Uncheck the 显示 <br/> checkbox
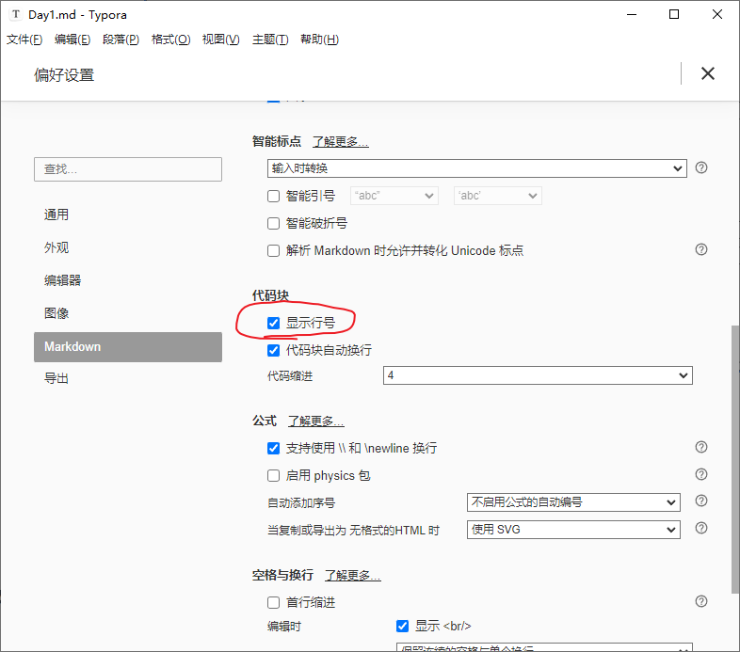This screenshot has width=740, height=652. pyautogui.click(x=402, y=626)
